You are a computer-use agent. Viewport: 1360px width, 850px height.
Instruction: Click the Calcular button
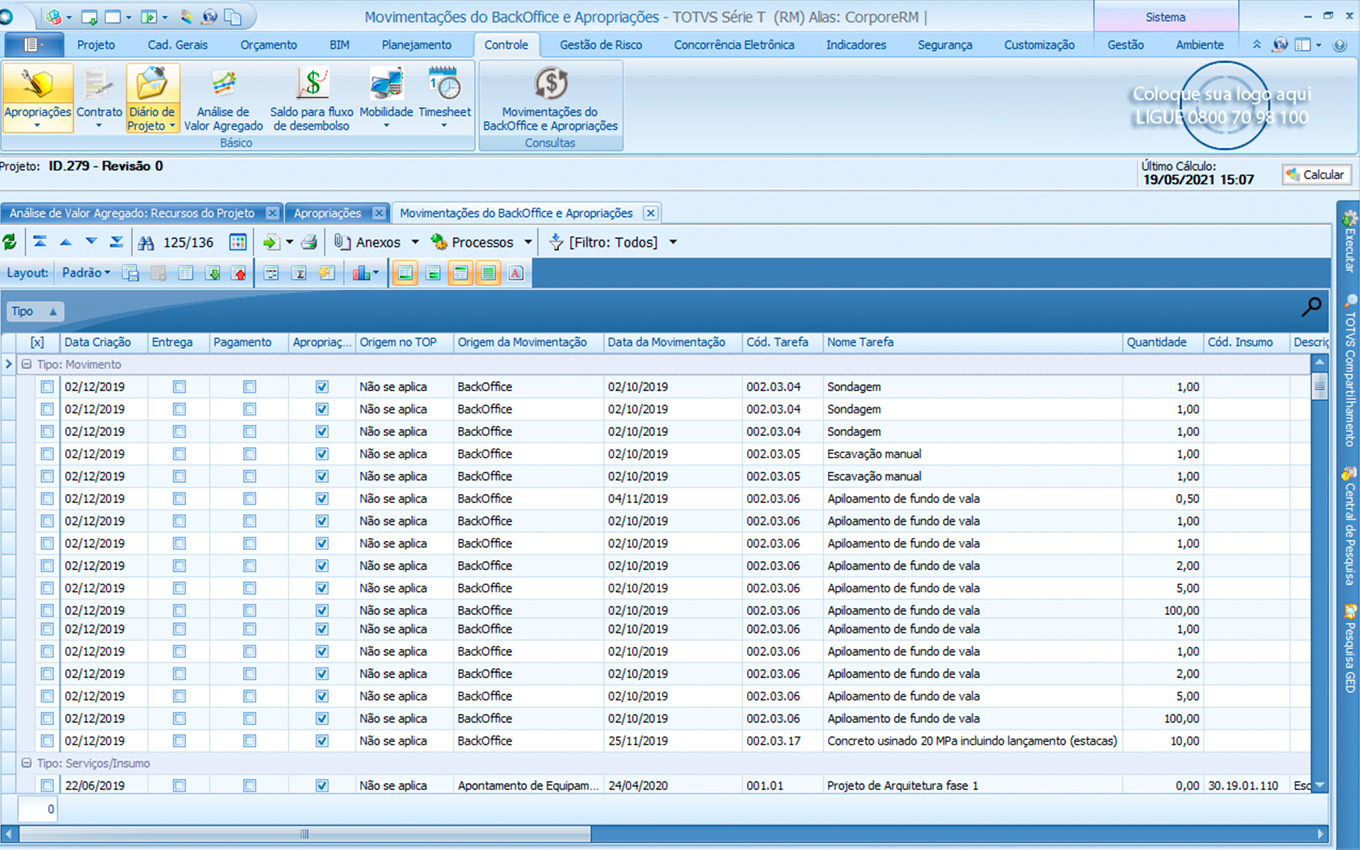(x=1316, y=175)
